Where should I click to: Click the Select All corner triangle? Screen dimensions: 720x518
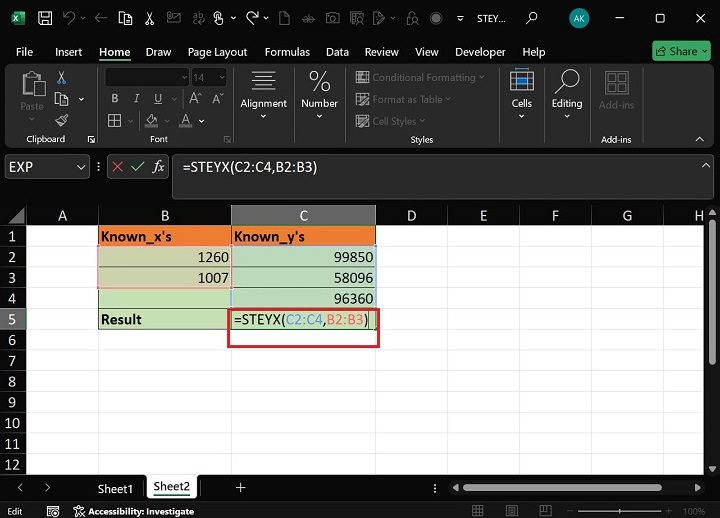[x=17, y=215]
